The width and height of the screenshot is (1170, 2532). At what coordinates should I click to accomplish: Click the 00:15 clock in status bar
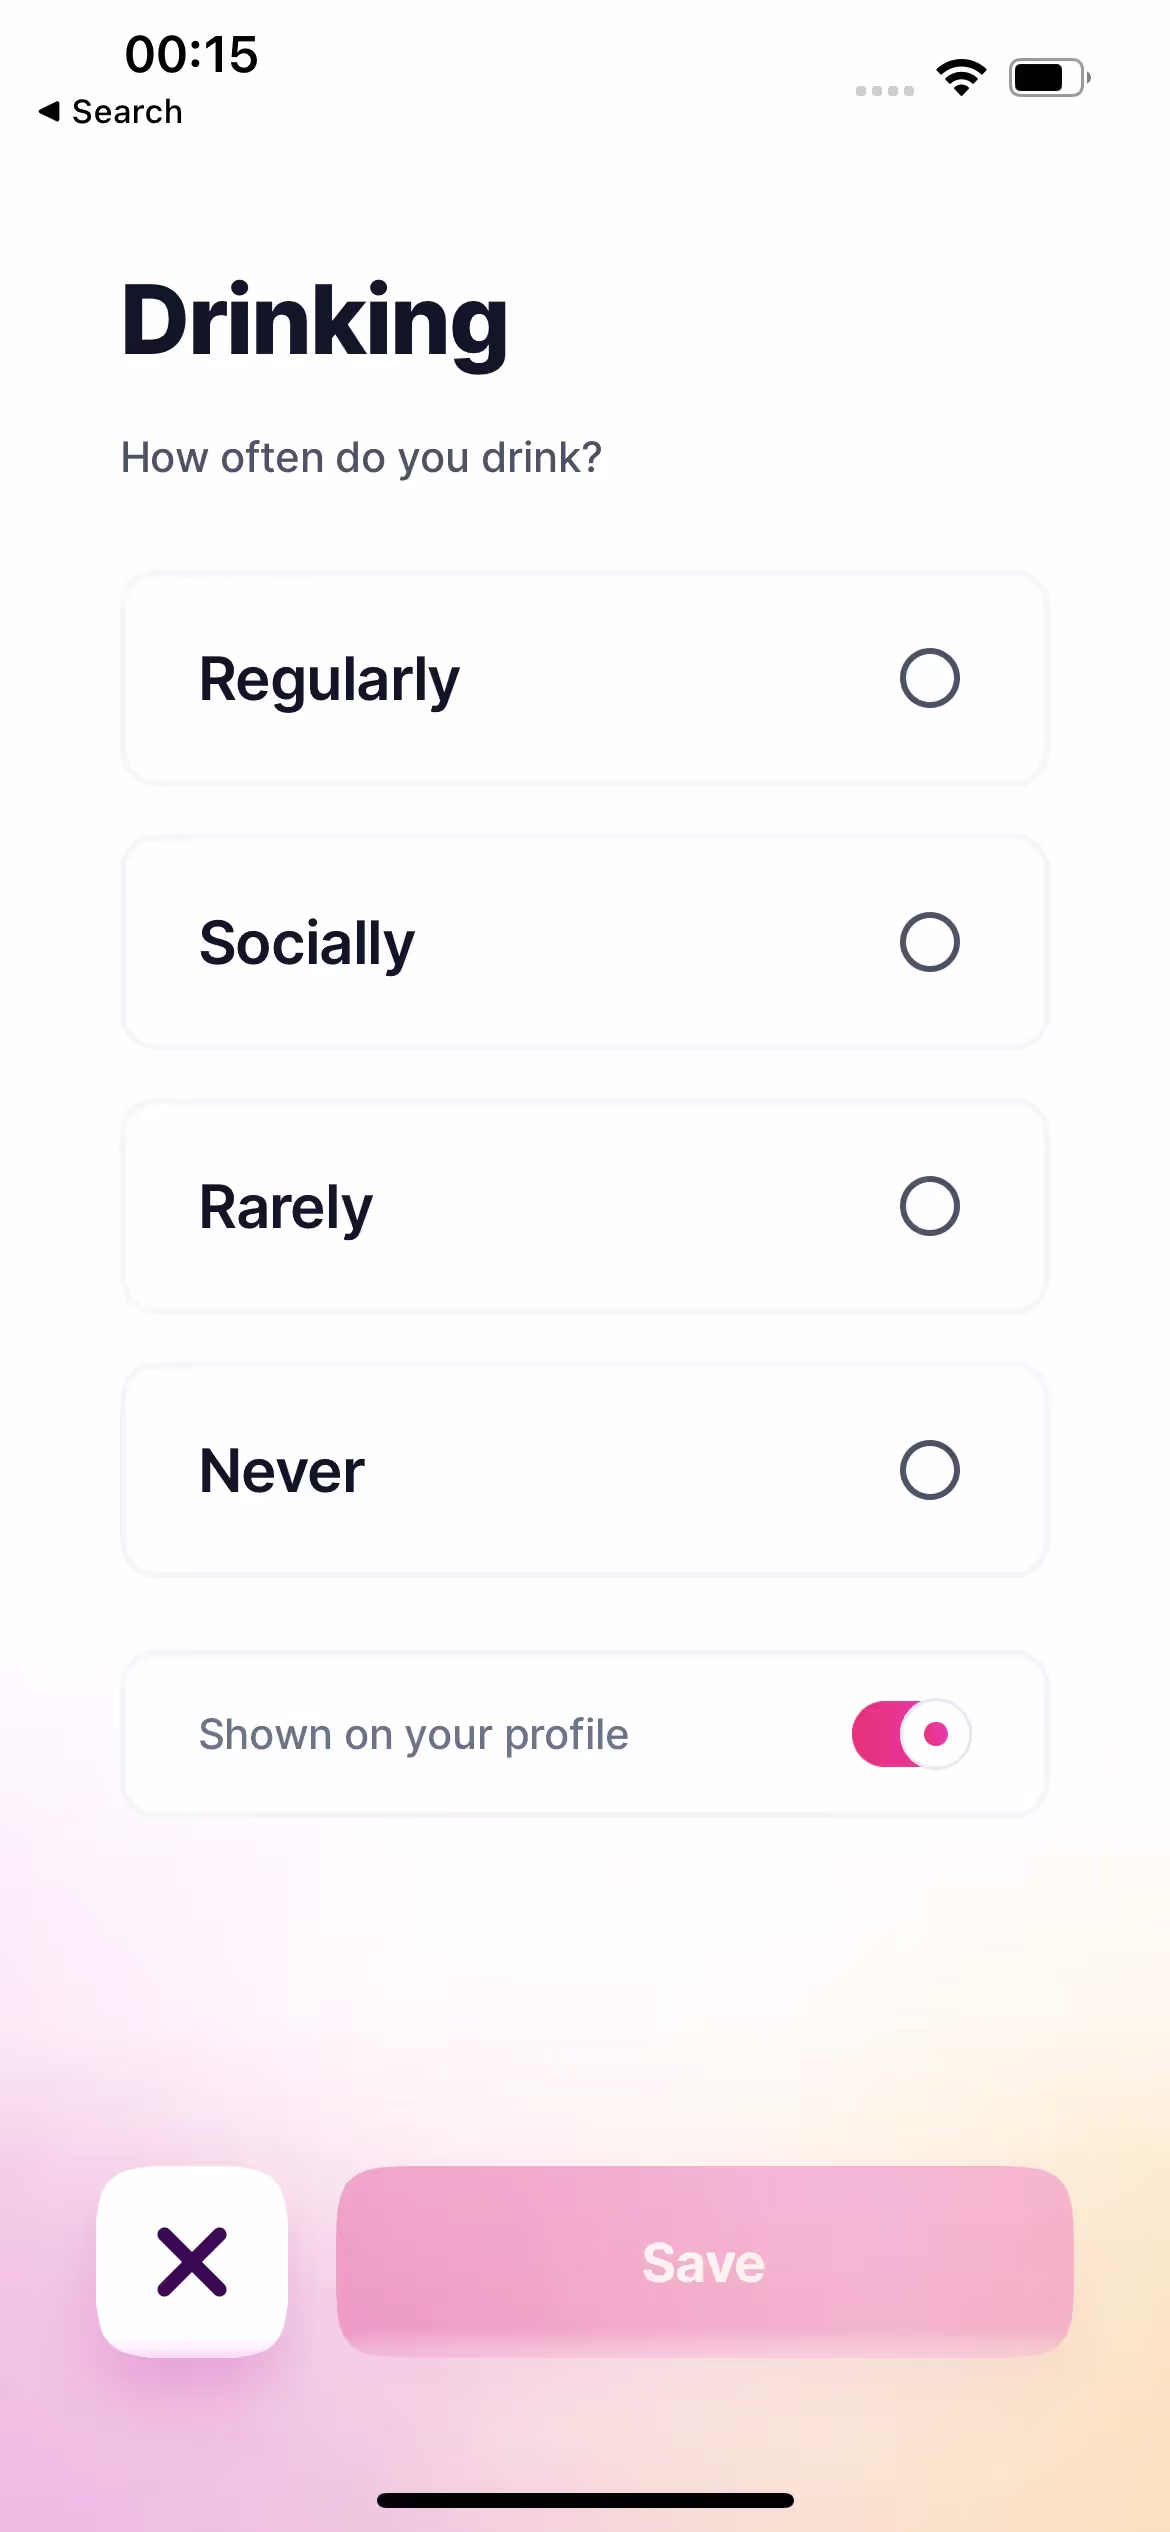coord(191,54)
